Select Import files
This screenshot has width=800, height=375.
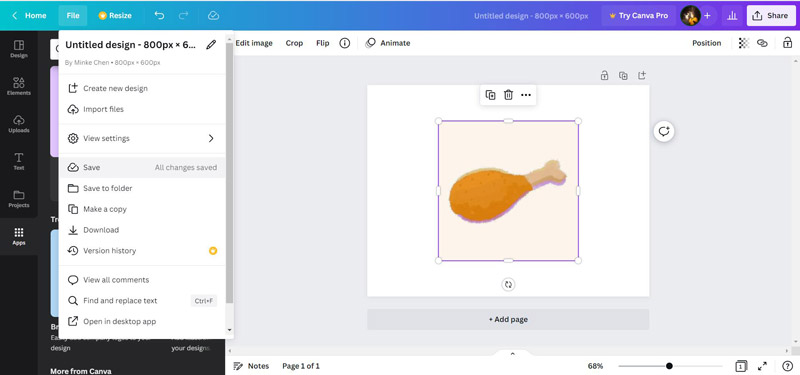pyautogui.click(x=142, y=109)
